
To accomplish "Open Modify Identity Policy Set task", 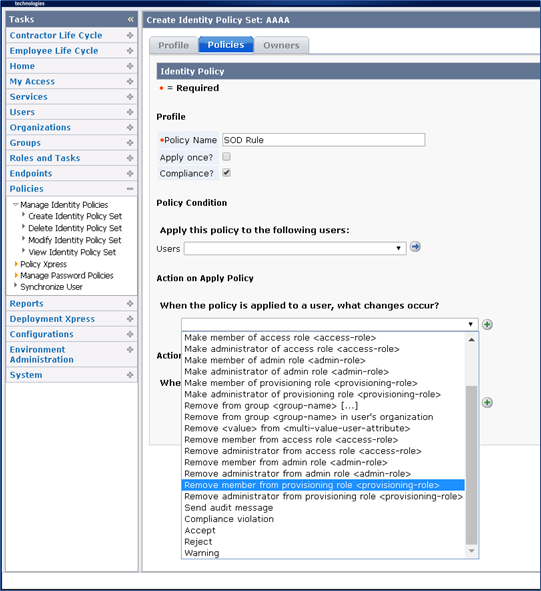I will [x=75, y=240].
